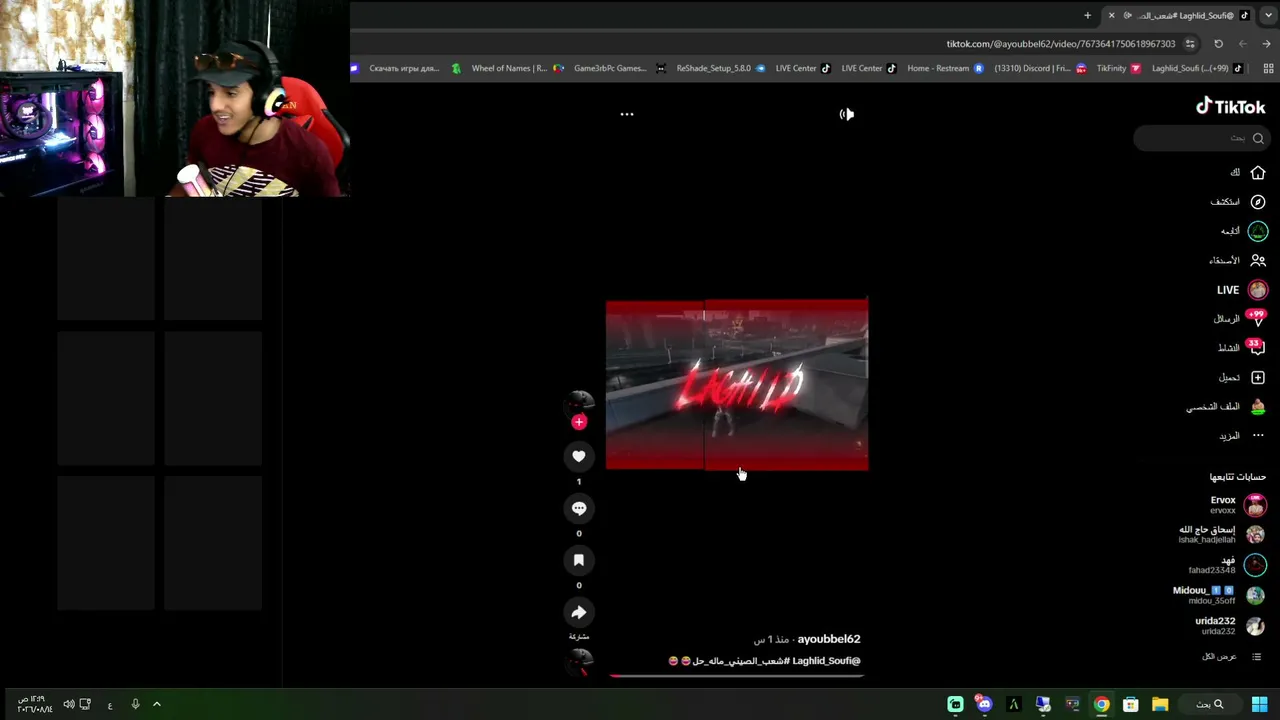Open followed account urida232
This screenshot has width=1280, height=720.
pyautogui.click(x=1231, y=626)
